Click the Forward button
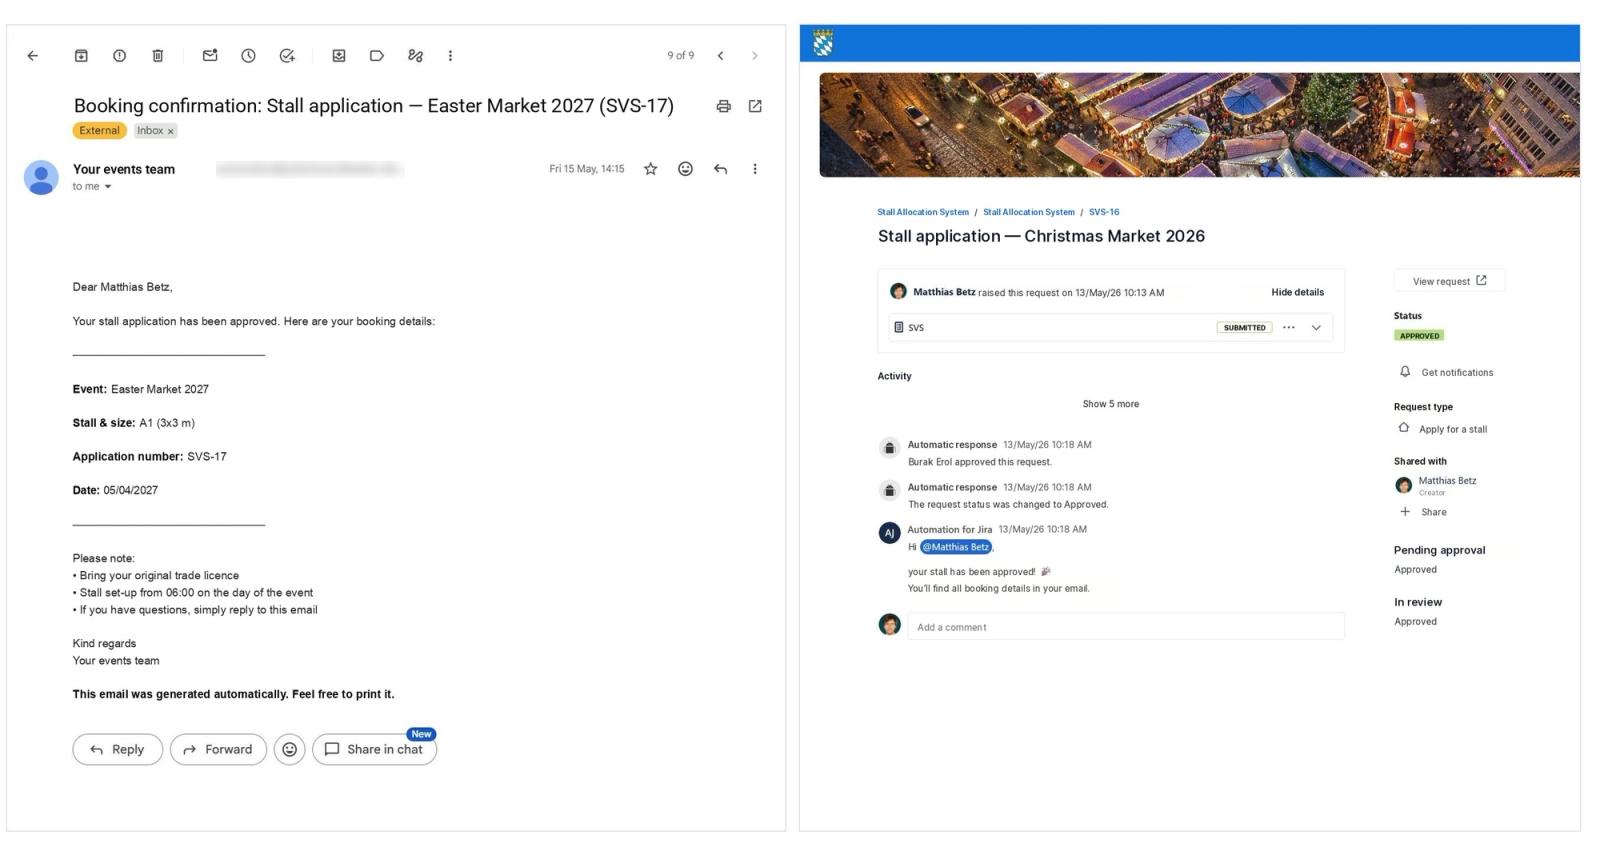Viewport: 1600px width, 863px height. [x=218, y=749]
